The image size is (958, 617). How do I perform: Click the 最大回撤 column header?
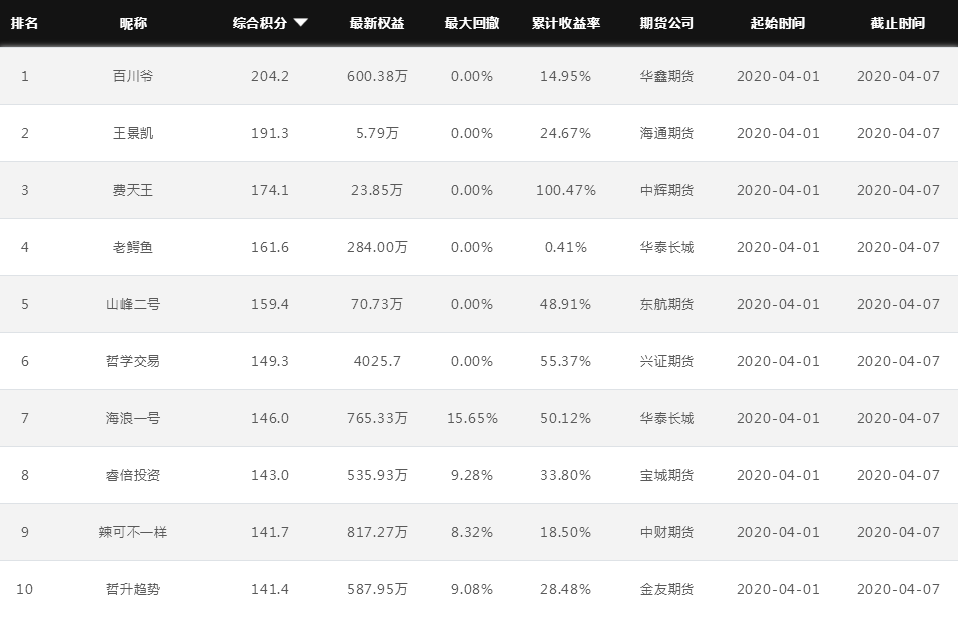pyautogui.click(x=472, y=23)
